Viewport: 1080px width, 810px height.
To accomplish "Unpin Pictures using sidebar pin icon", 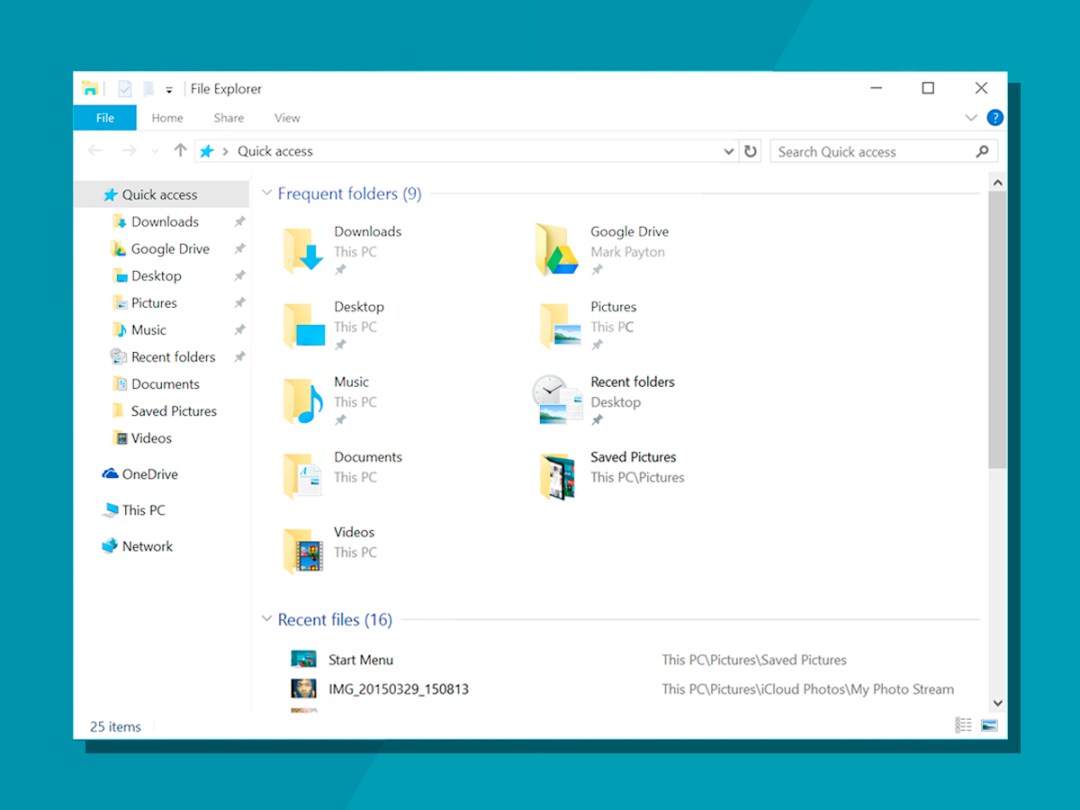I will pos(239,302).
